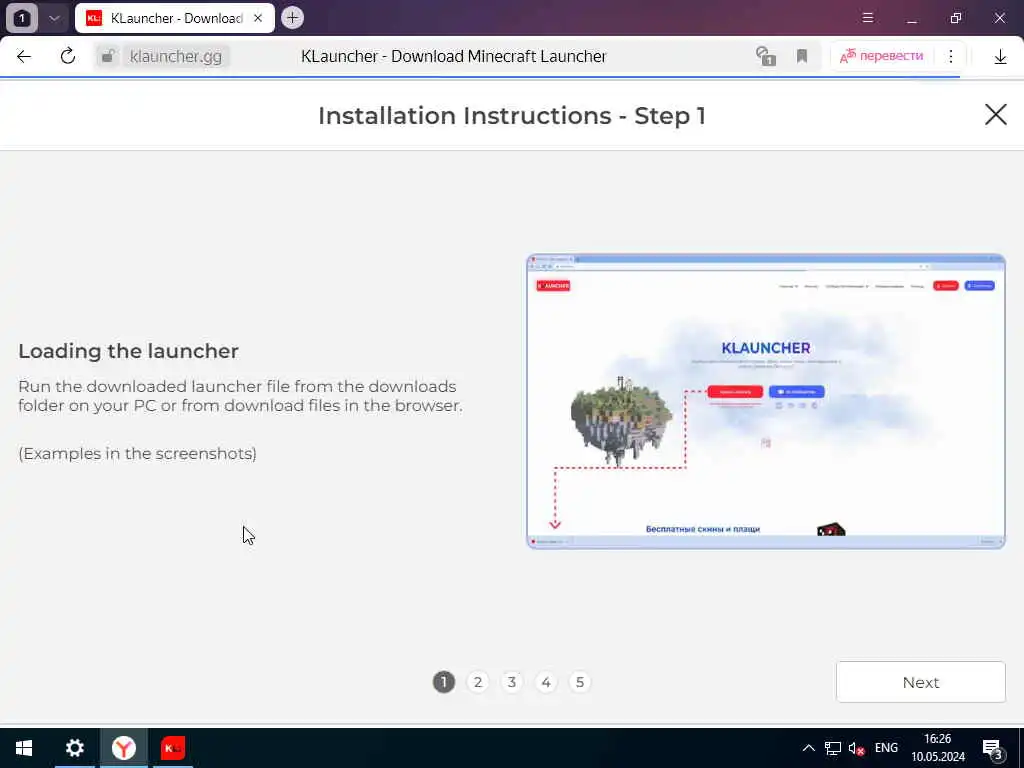Image resolution: width=1024 pixels, height=768 pixels.
Task: Show hidden system tray icons
Action: (808, 748)
